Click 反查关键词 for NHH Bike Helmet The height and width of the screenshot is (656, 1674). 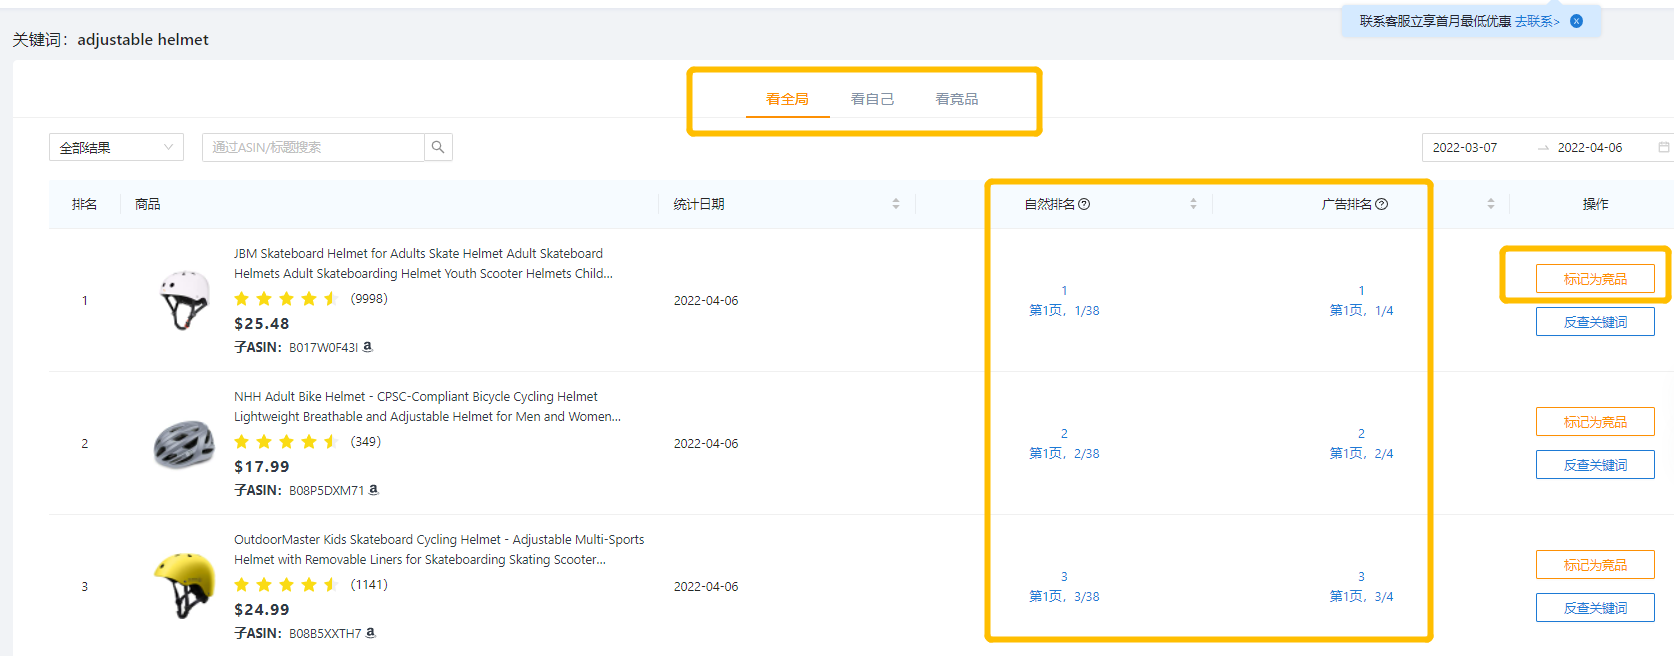click(1595, 465)
